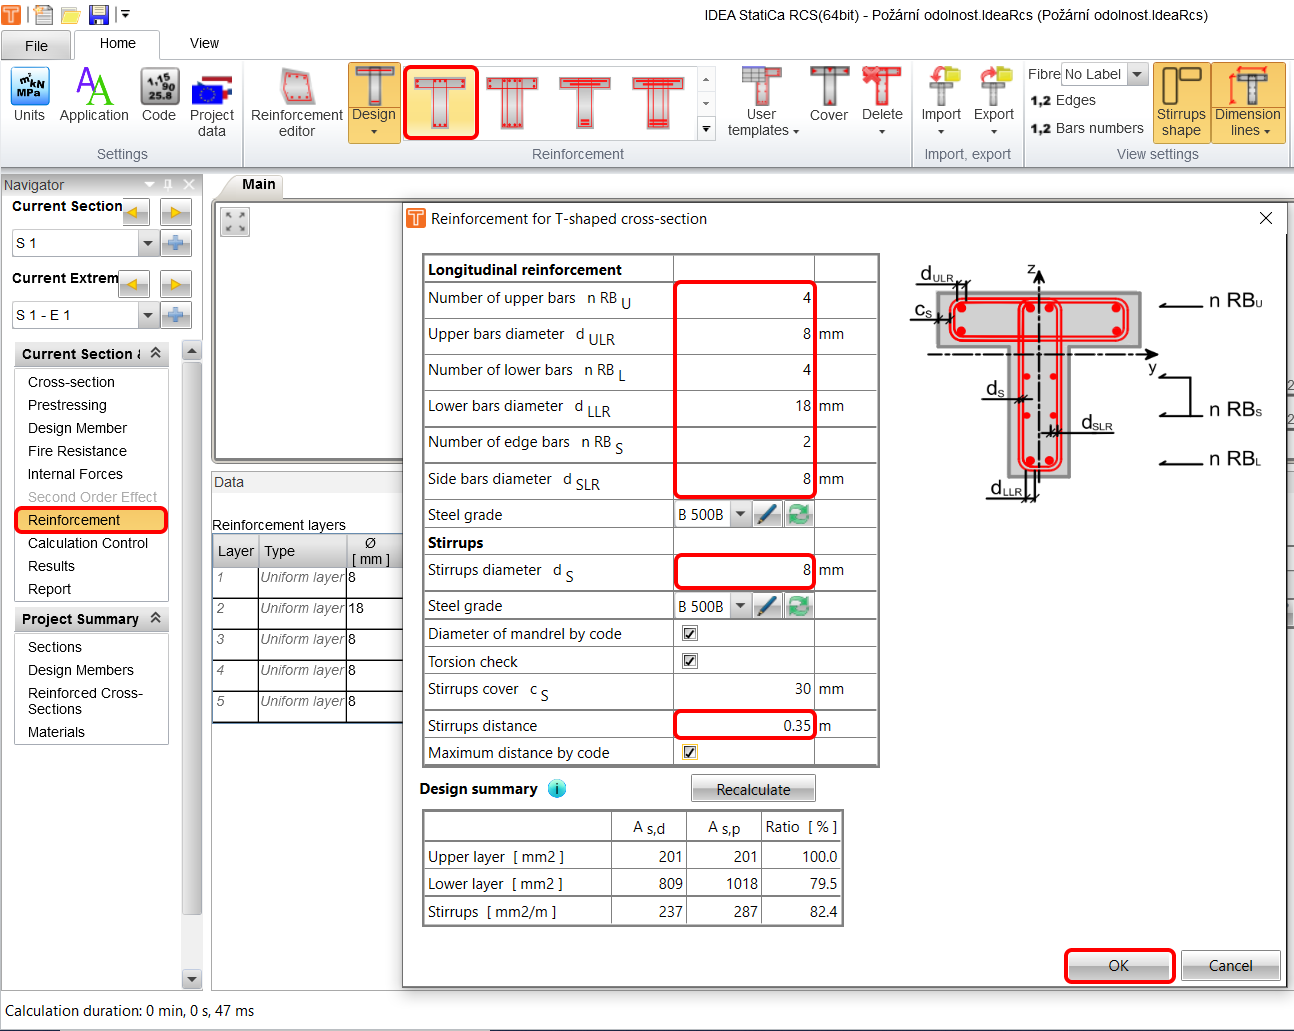The height and width of the screenshot is (1031, 1294).
Task: Disable the Torsion check option
Action: 689,660
